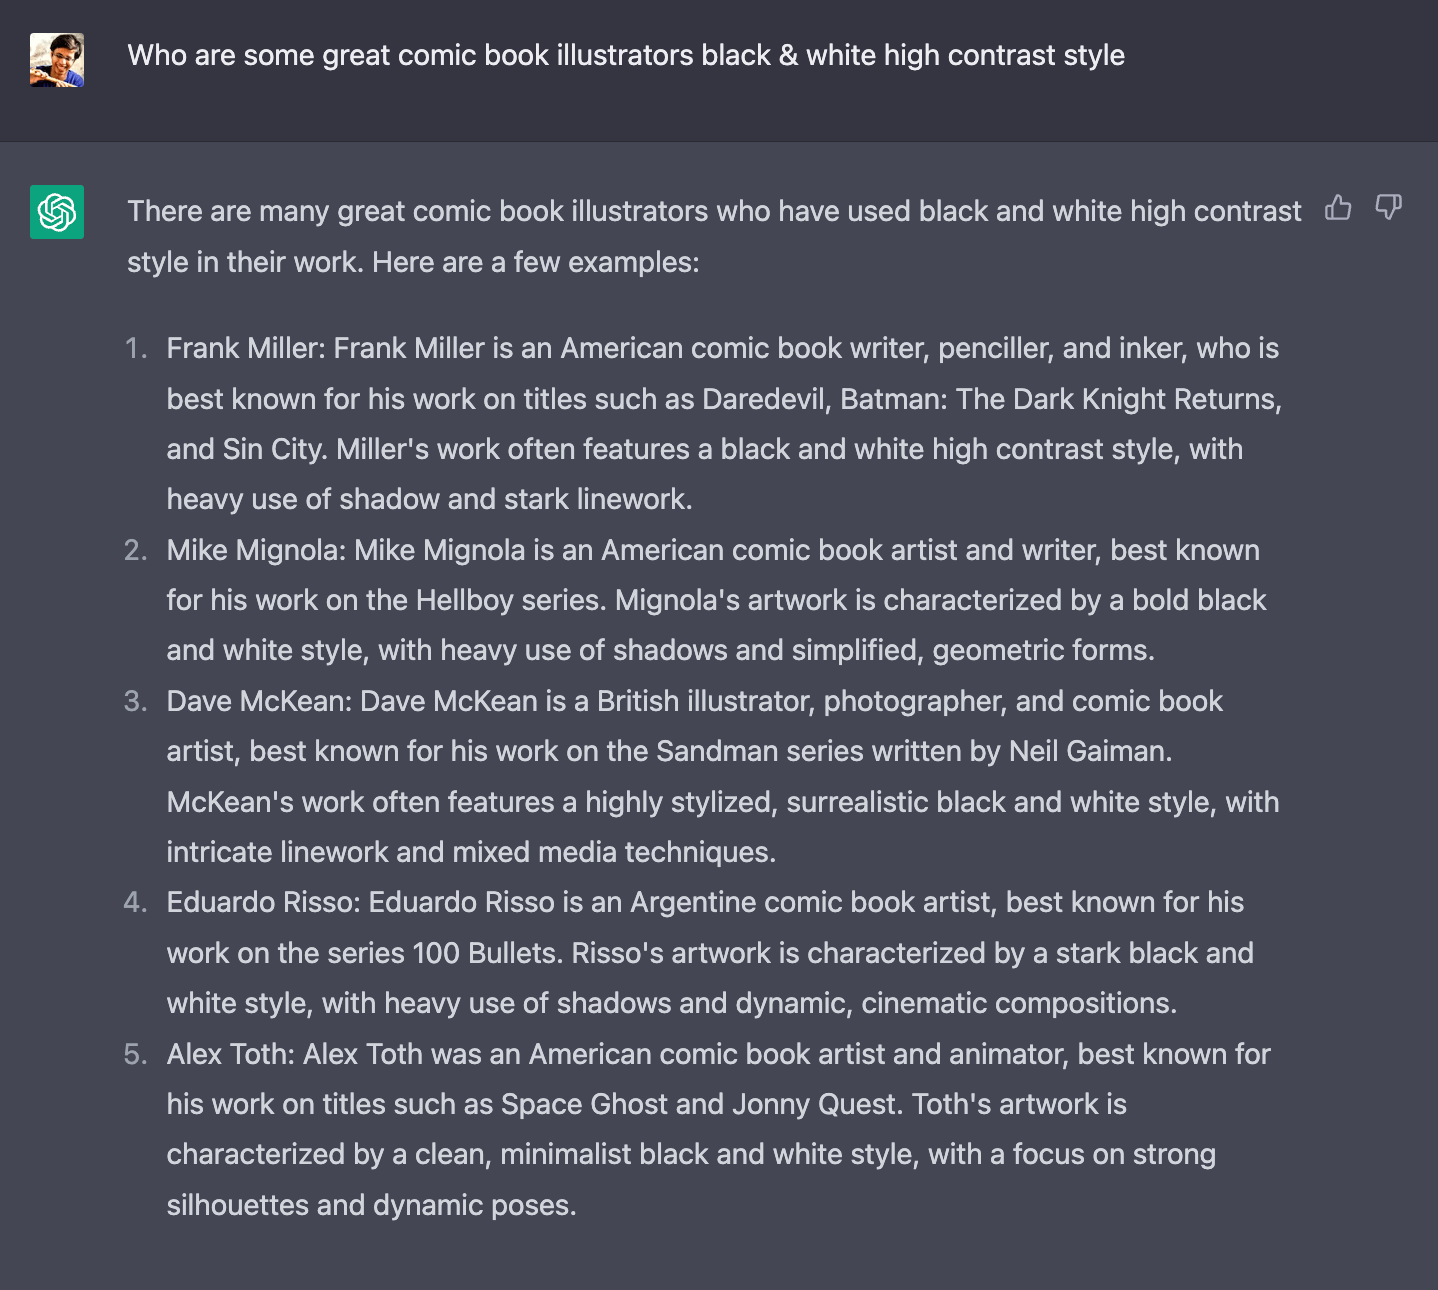Click the ChatGPT logo avatar
The height and width of the screenshot is (1290, 1438).
point(57,212)
